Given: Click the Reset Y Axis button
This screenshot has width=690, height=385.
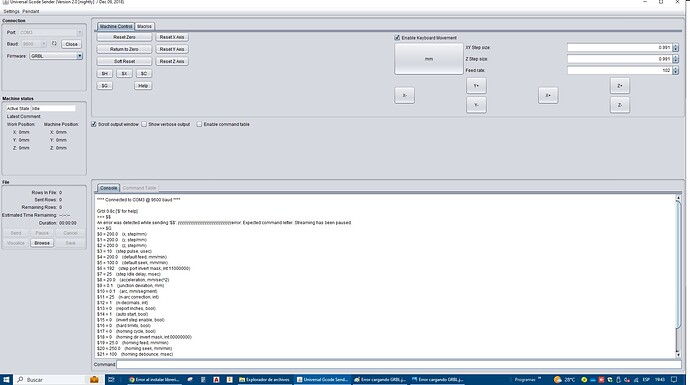Looking at the screenshot, I should pyautogui.click(x=172, y=49).
